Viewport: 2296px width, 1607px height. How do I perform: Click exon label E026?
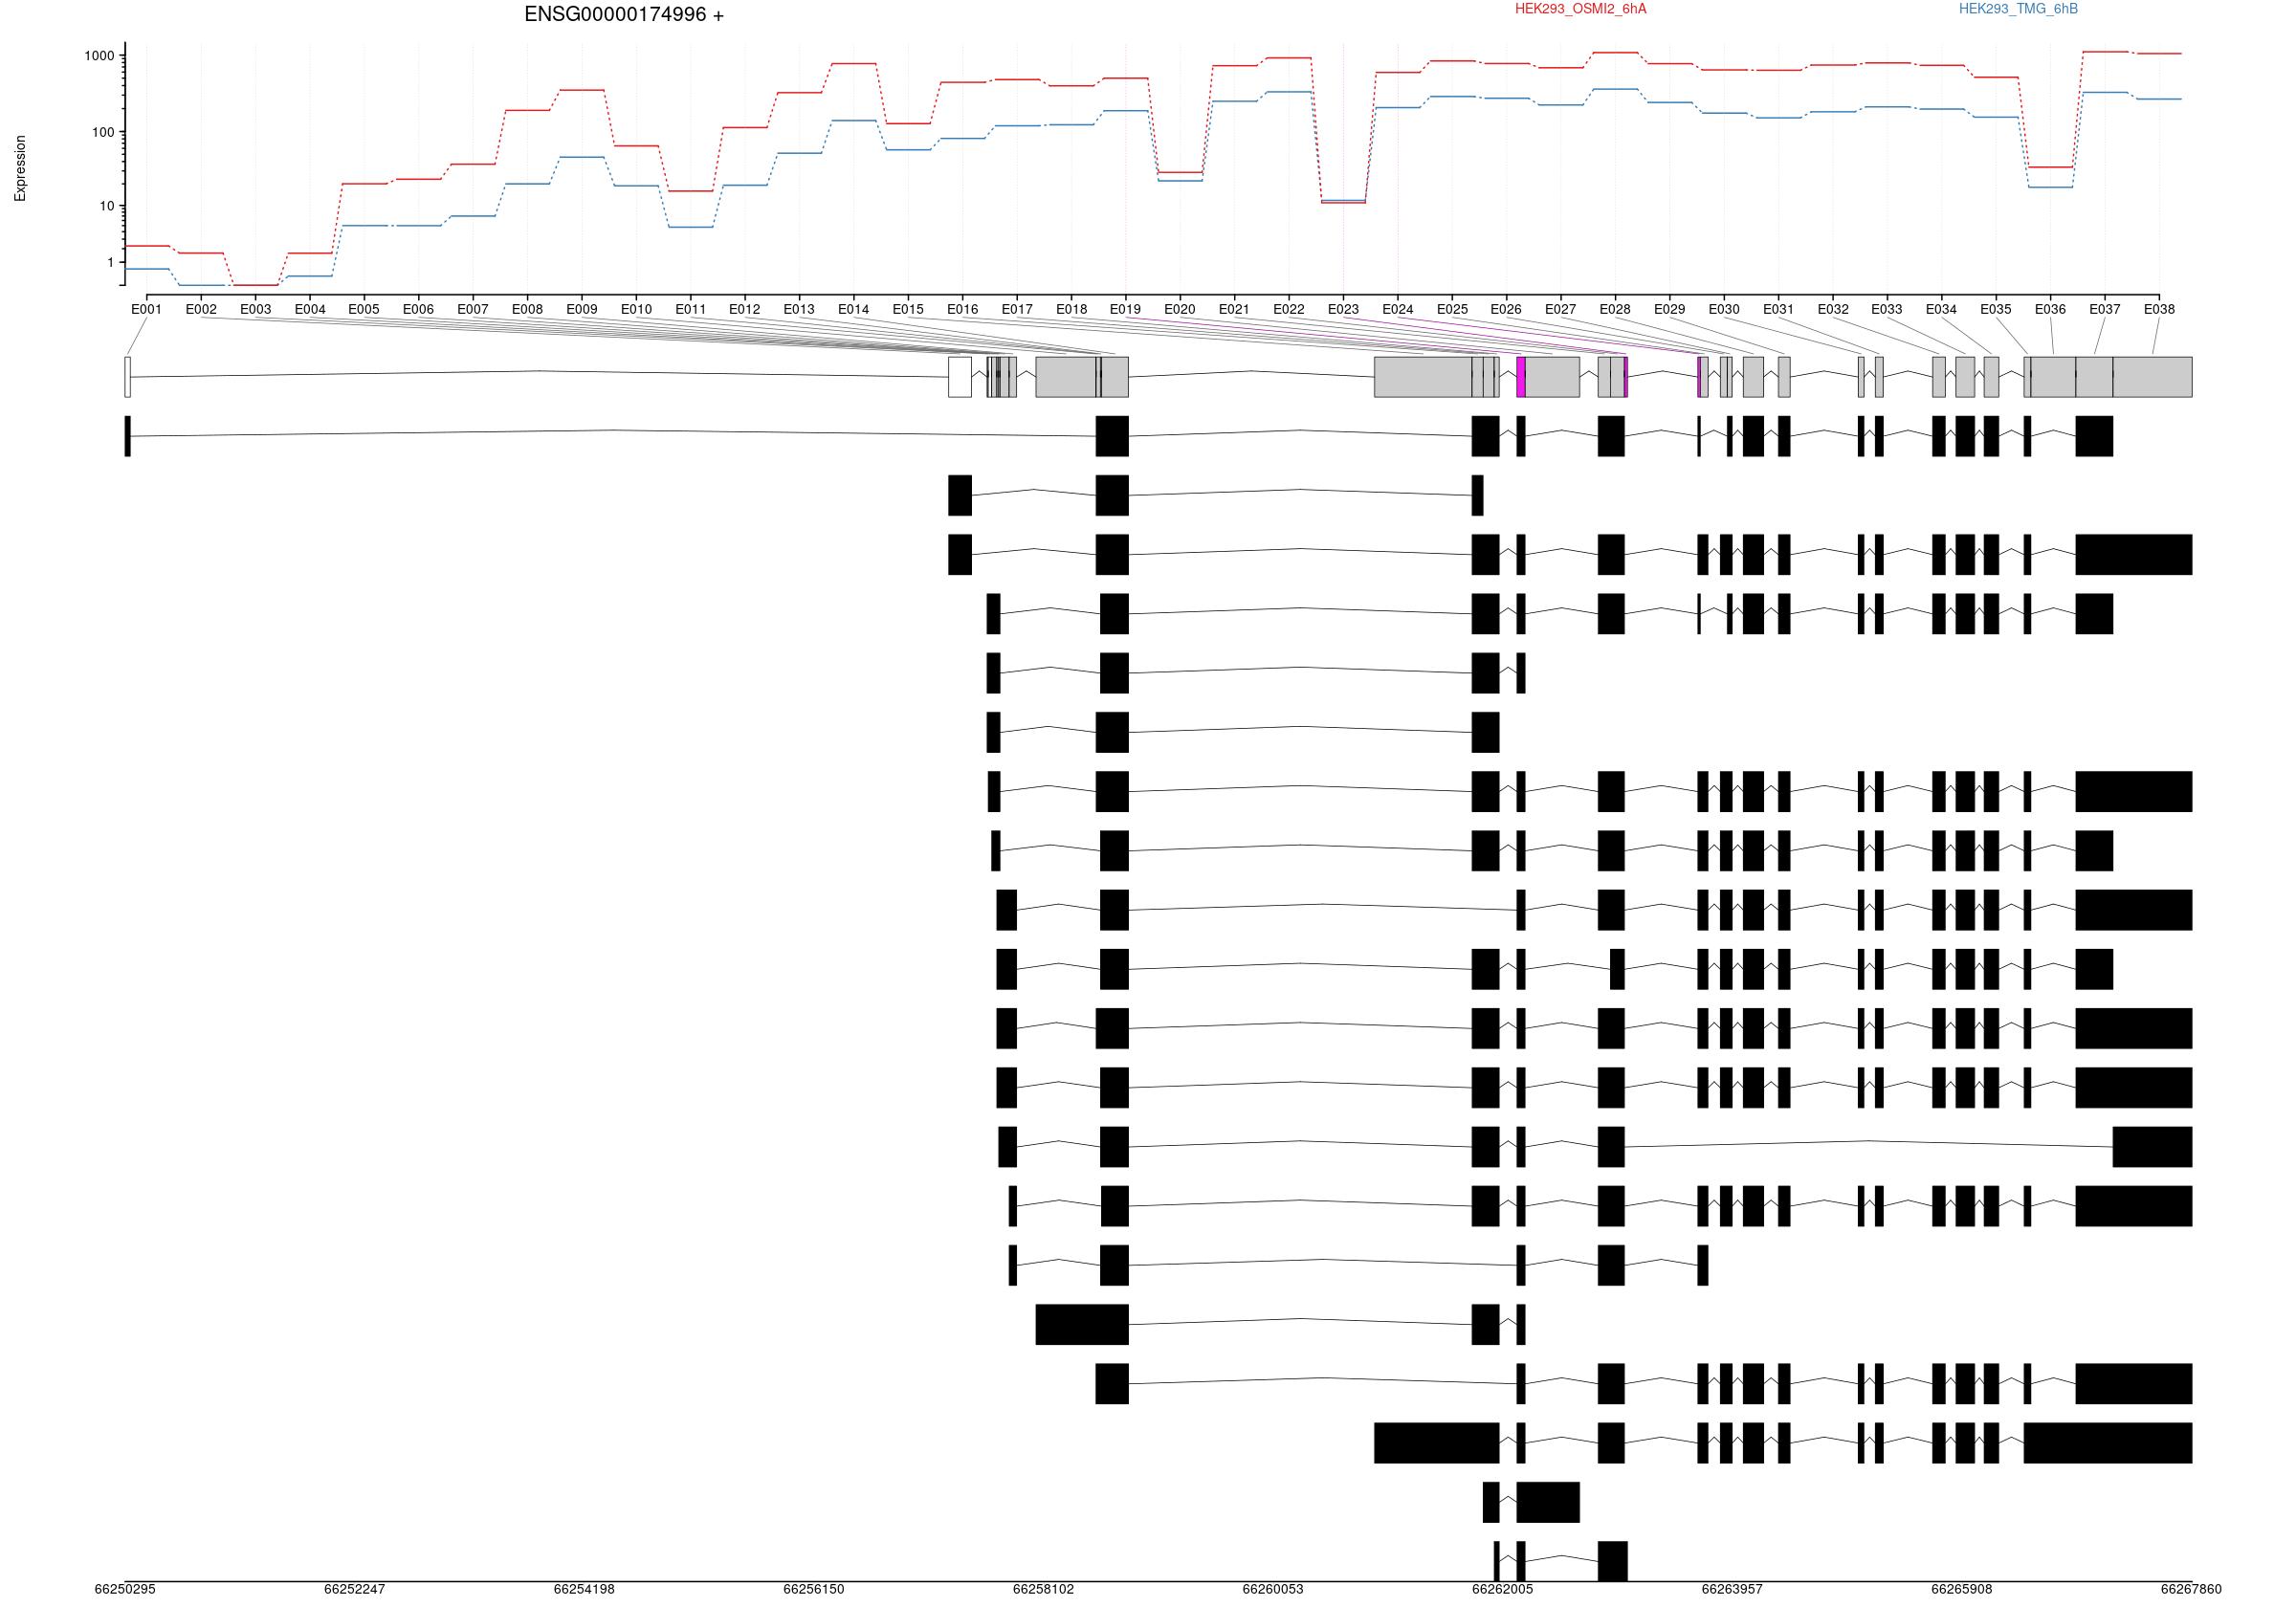pyautogui.click(x=1506, y=309)
